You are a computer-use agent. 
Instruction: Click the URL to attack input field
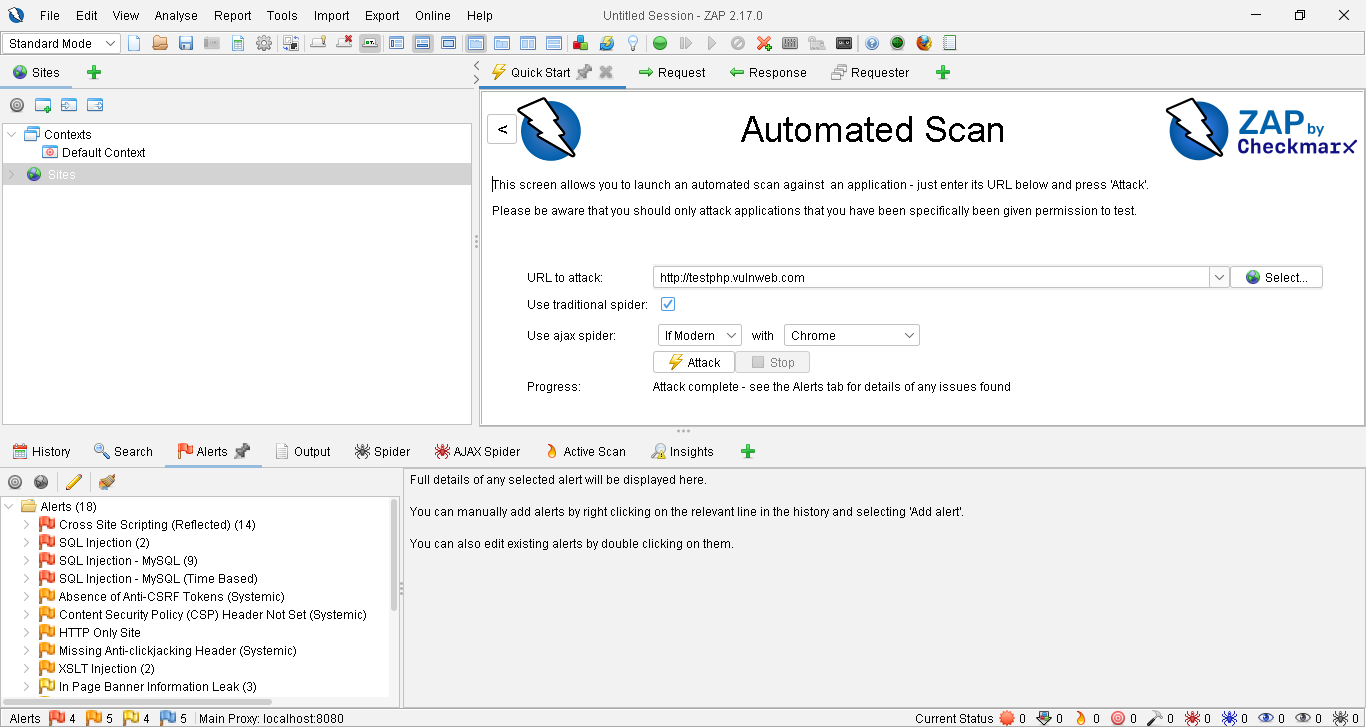pos(930,277)
